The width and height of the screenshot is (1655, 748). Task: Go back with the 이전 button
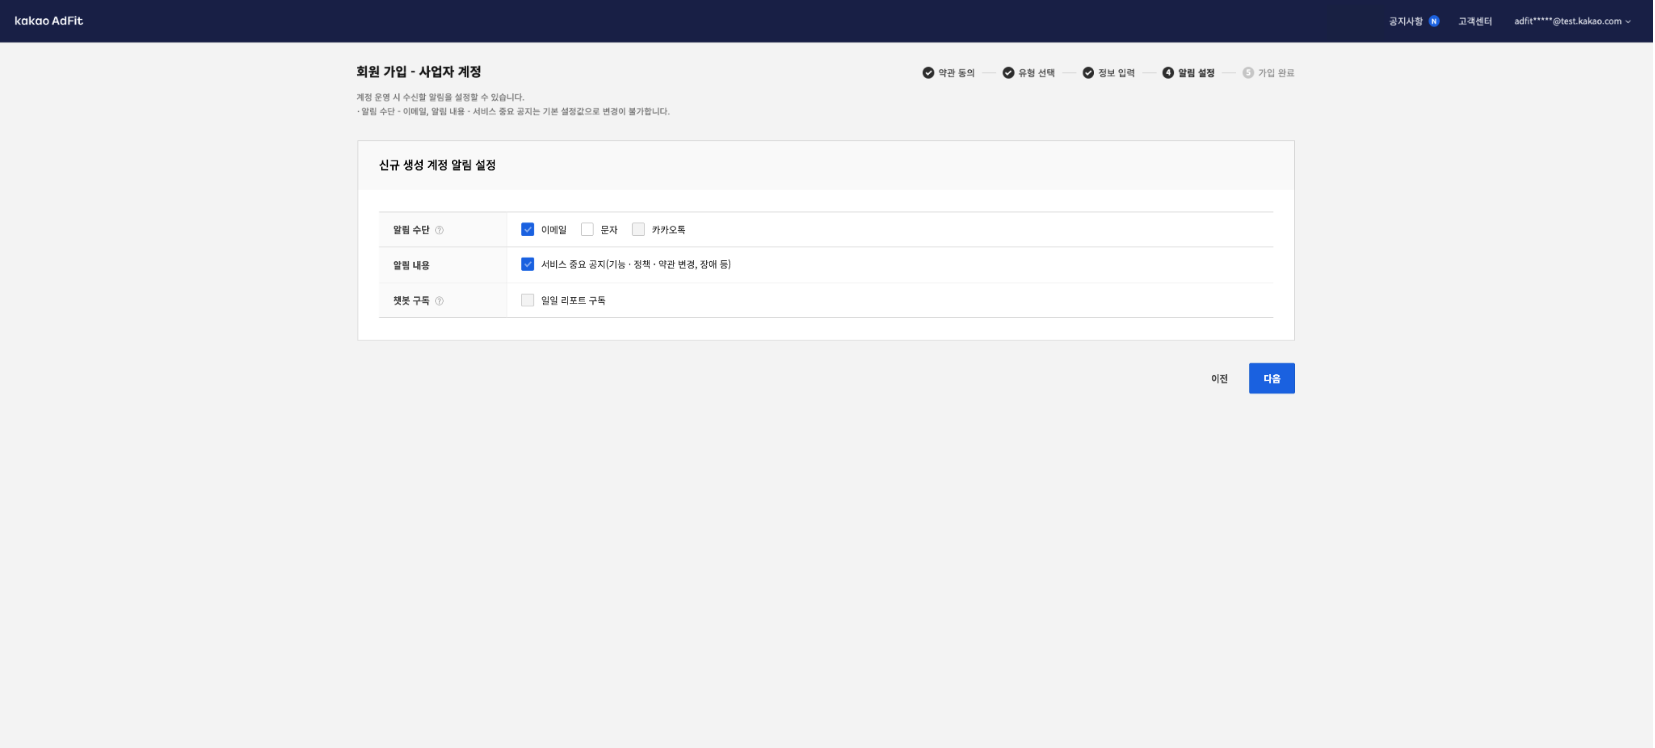click(1219, 379)
